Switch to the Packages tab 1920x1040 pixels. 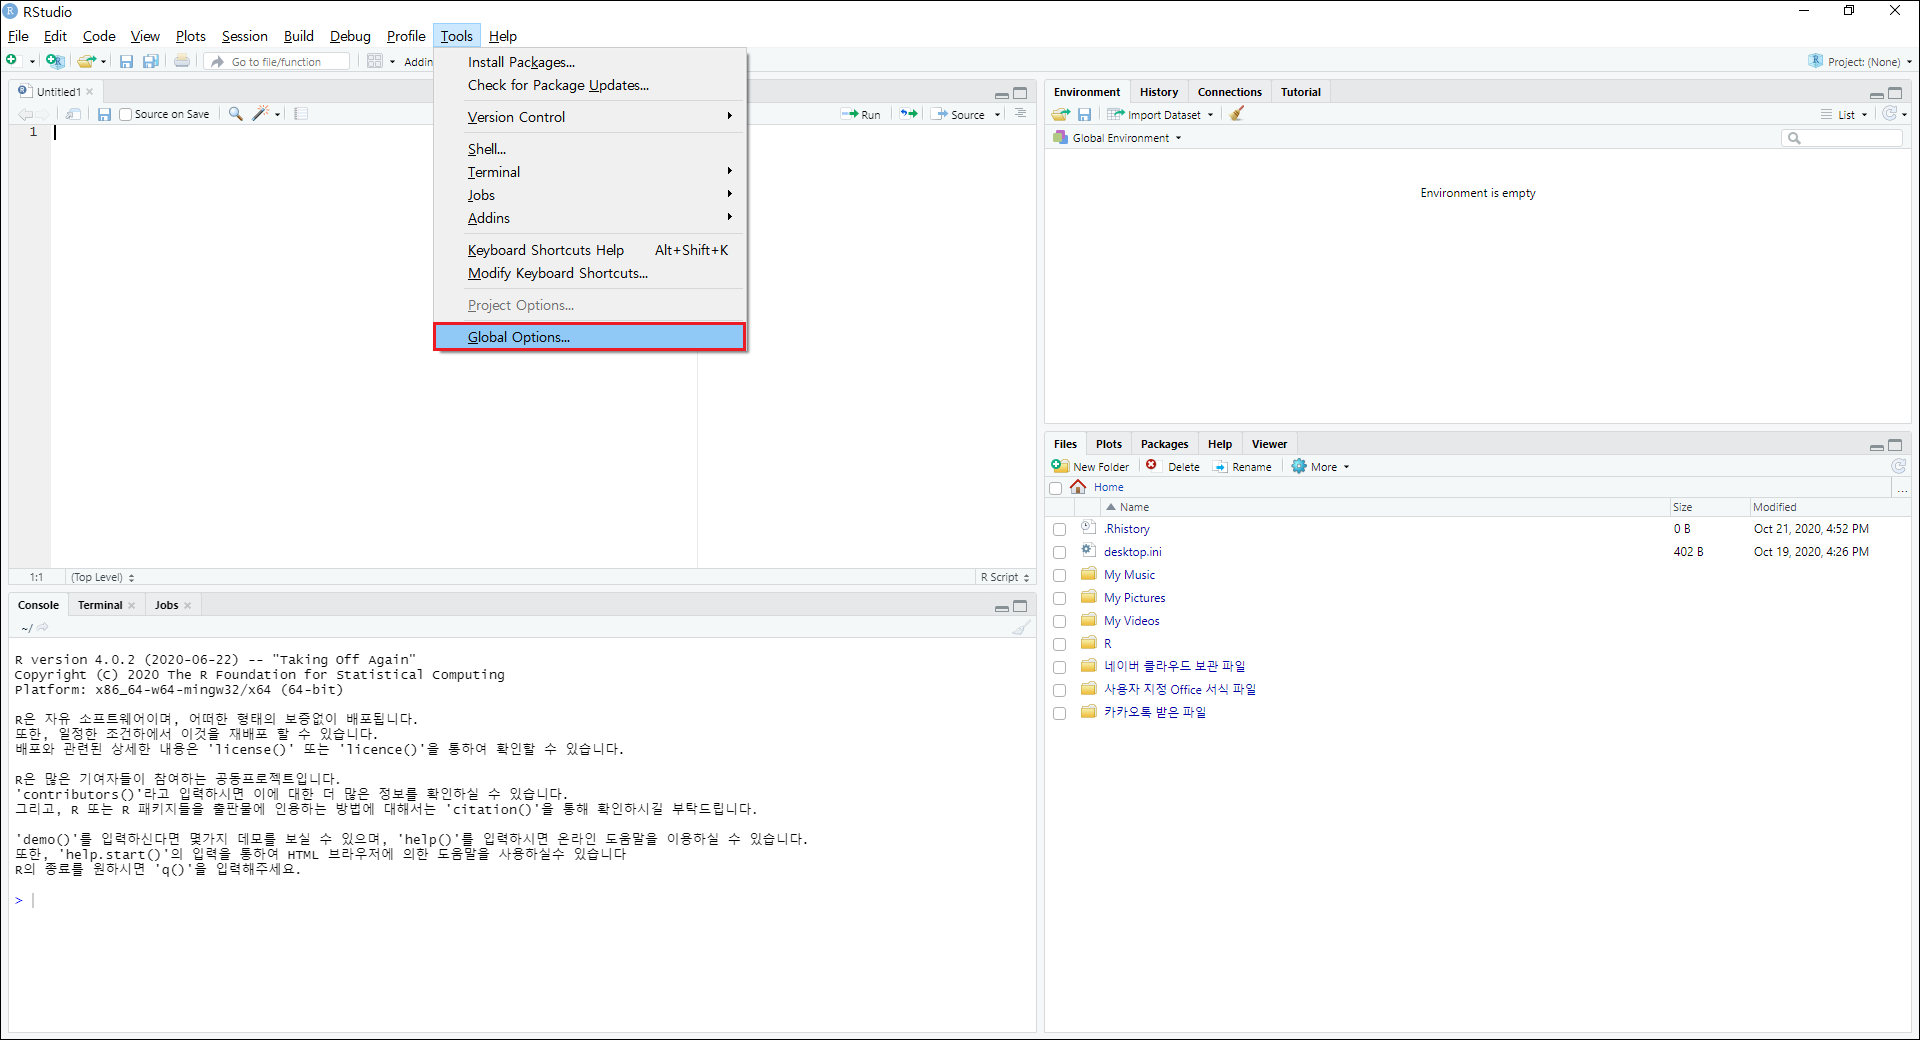point(1164,444)
